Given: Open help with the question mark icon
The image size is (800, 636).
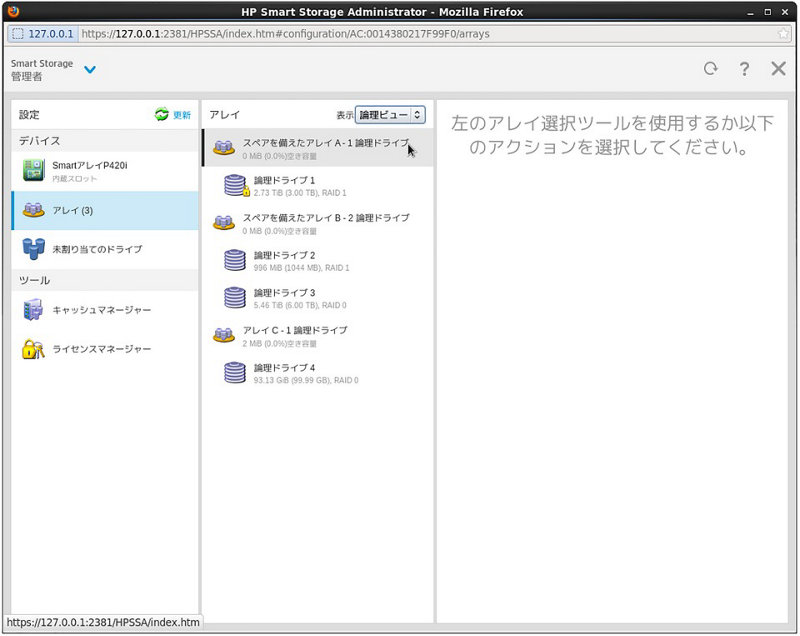Looking at the screenshot, I should pyautogui.click(x=744, y=69).
